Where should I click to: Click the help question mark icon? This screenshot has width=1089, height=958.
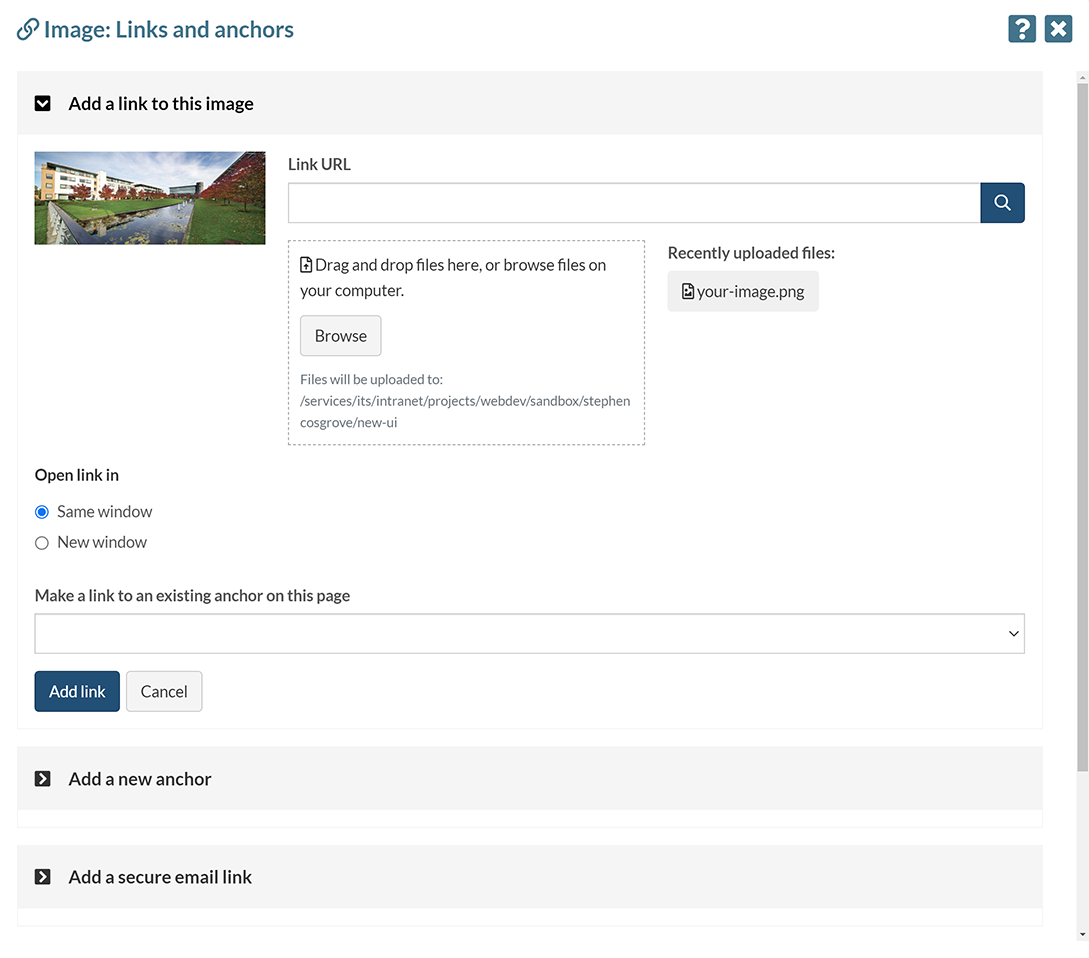point(1021,29)
